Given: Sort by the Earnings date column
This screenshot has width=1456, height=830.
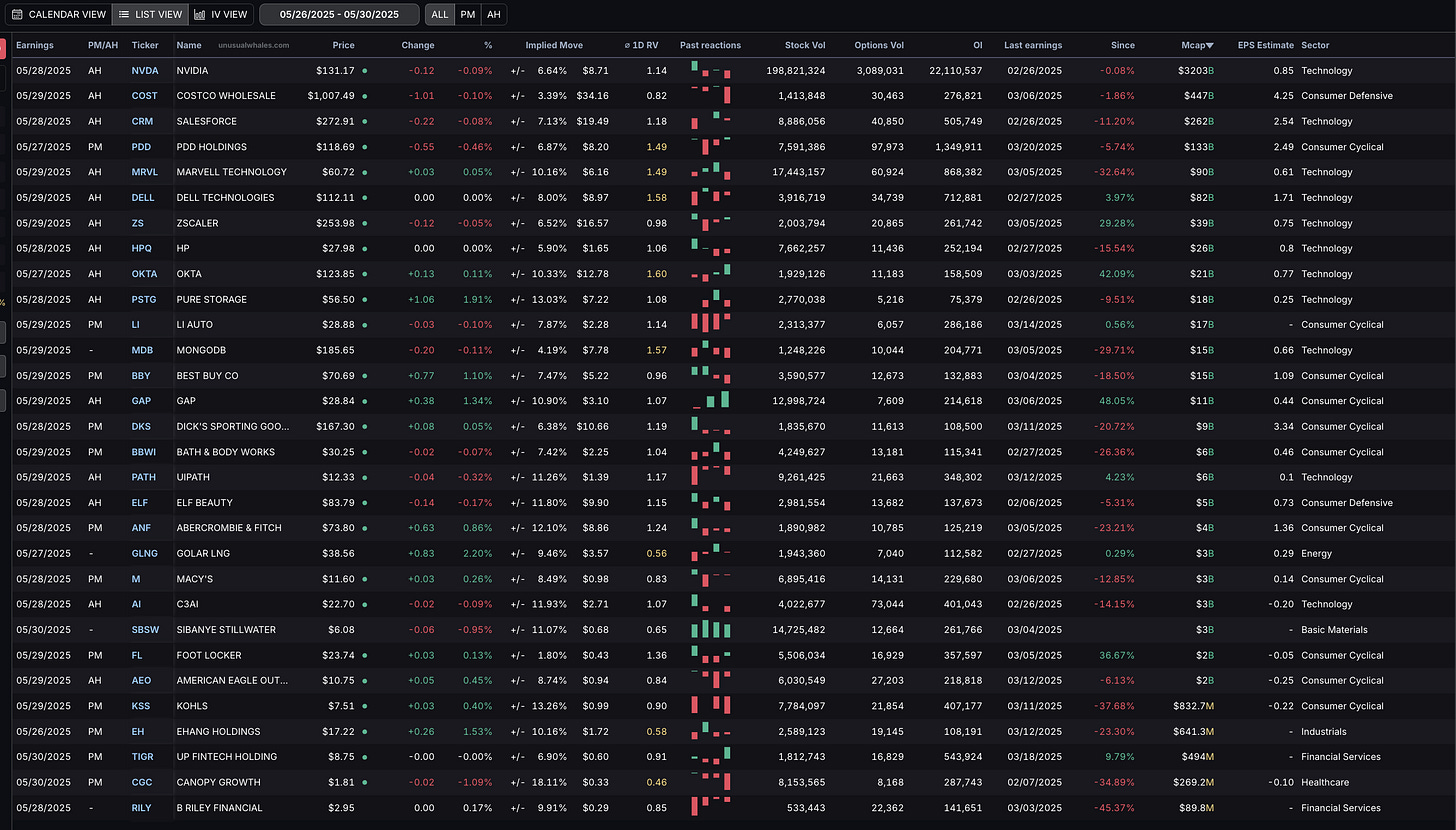Looking at the screenshot, I should [x=35, y=45].
